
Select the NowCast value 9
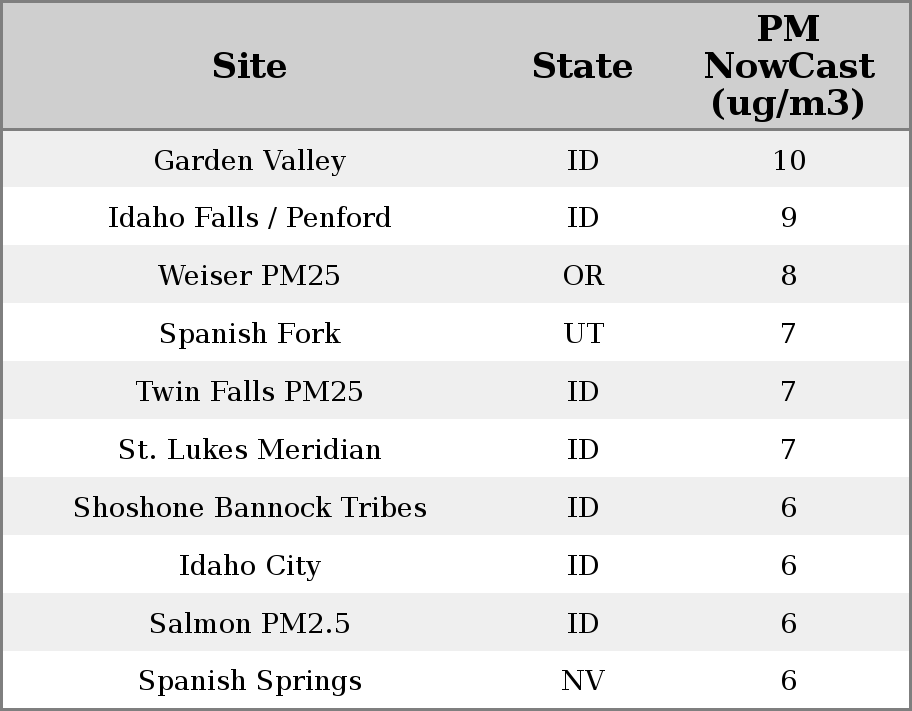pos(789,218)
